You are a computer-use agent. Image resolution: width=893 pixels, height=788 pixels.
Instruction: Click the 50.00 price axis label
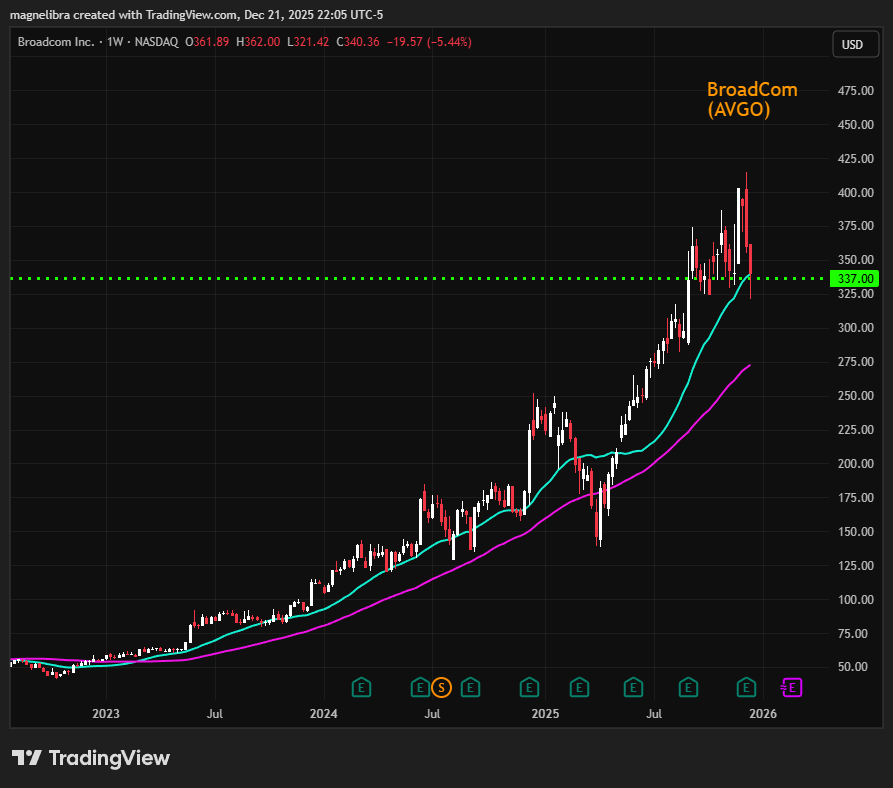point(853,666)
